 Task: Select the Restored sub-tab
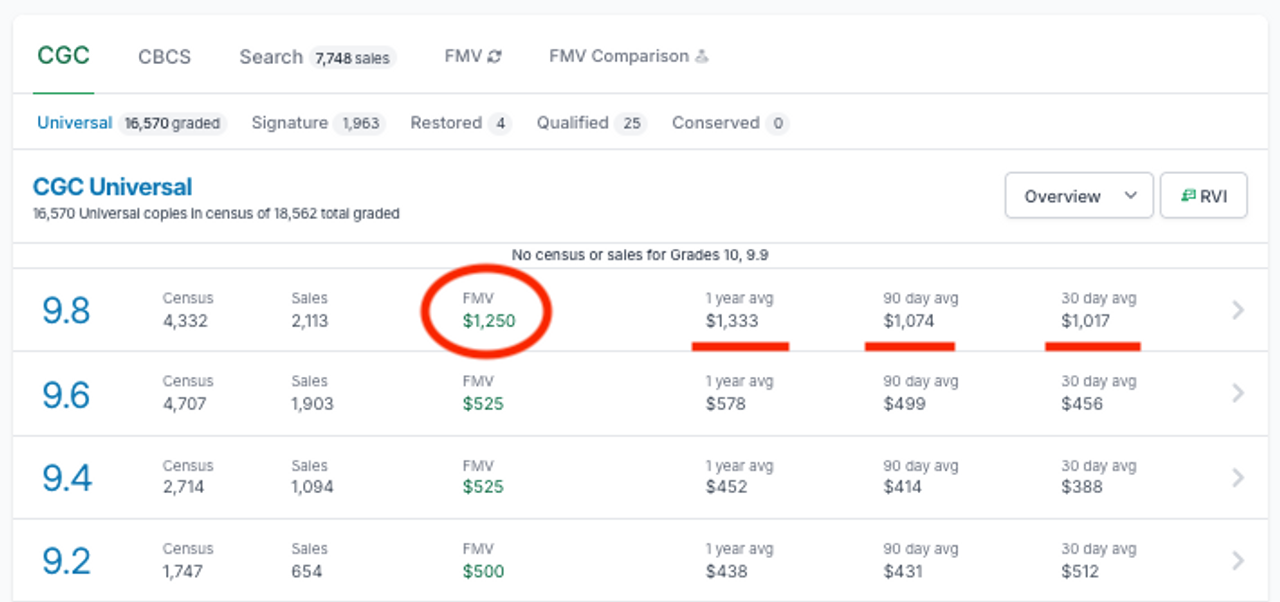(460, 123)
